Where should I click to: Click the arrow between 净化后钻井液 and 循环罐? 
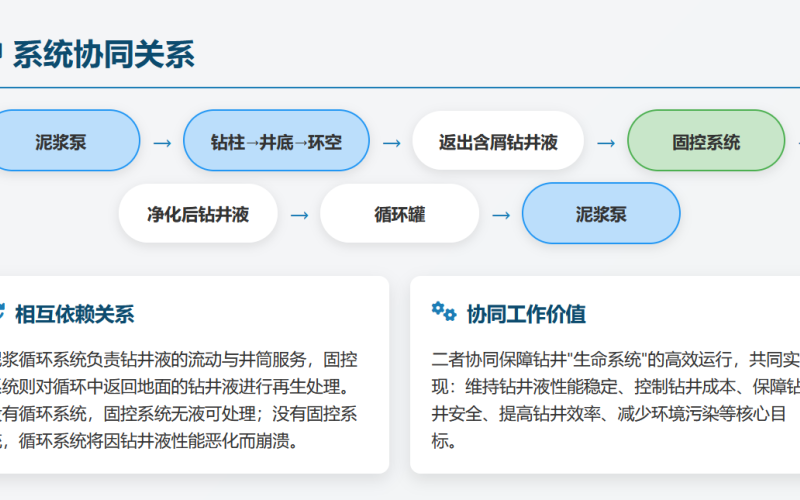click(299, 215)
